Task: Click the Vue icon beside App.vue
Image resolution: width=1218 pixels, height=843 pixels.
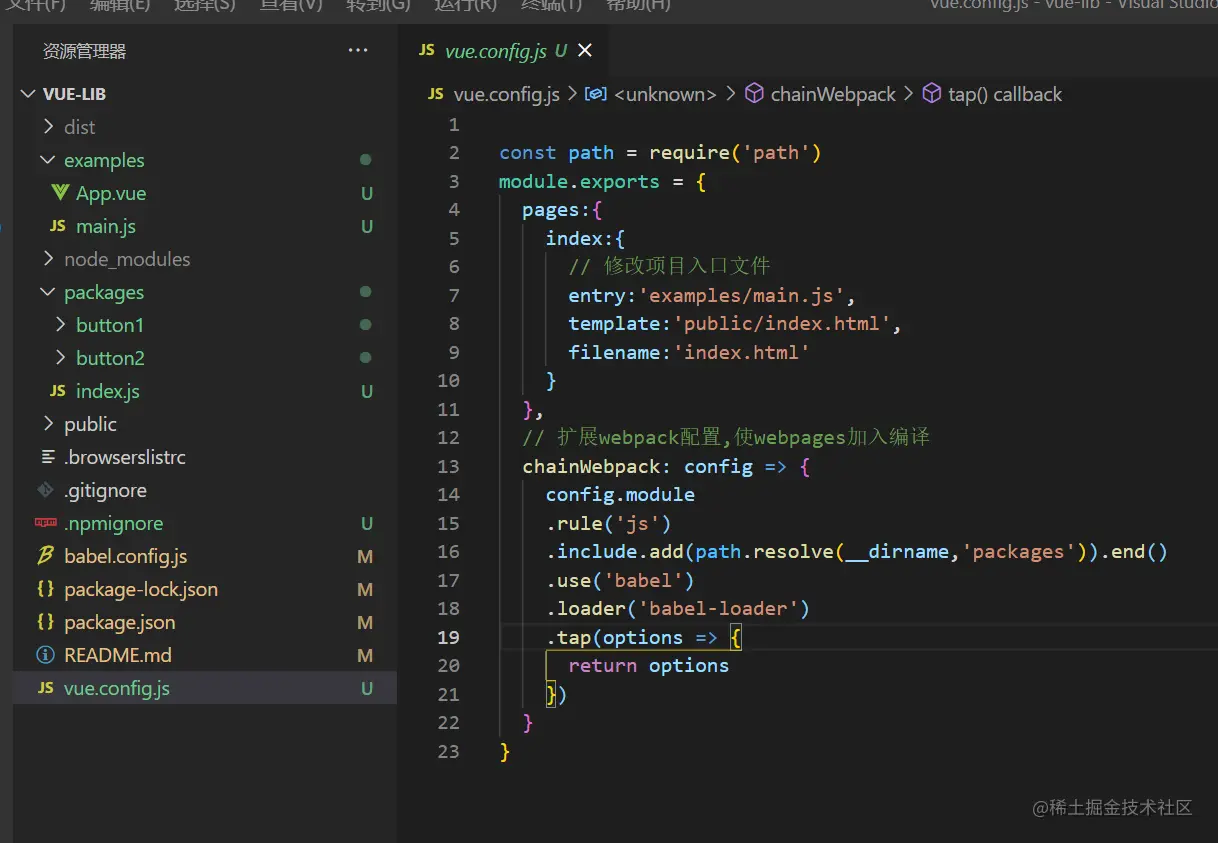Action: tap(60, 192)
